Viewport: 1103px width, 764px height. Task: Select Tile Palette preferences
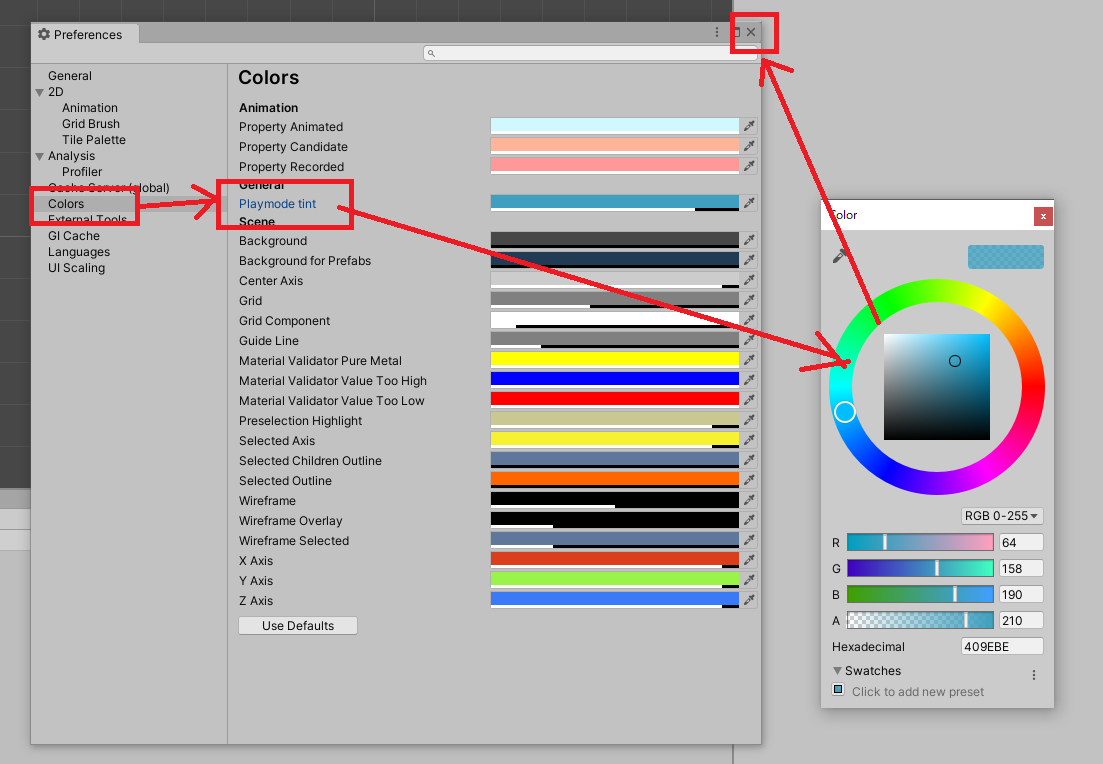tap(94, 140)
